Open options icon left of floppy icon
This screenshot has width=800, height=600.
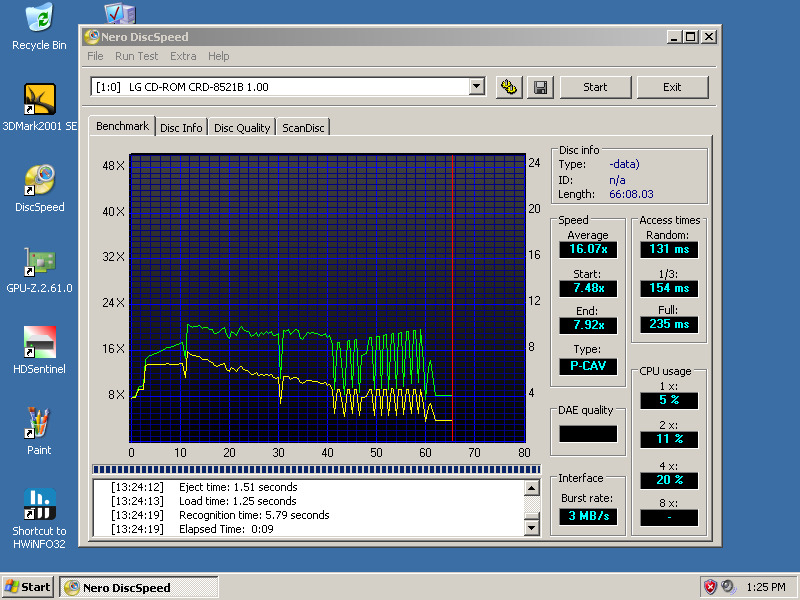point(509,87)
